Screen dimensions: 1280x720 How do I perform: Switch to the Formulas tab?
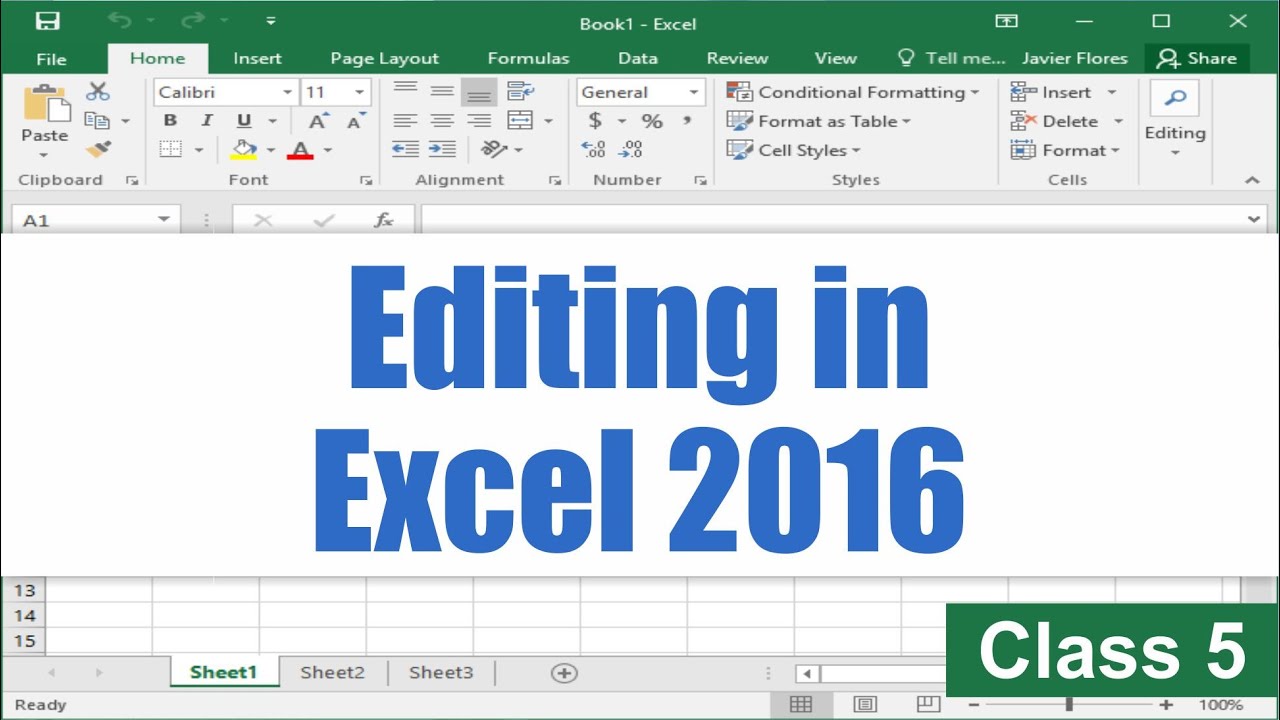(528, 58)
